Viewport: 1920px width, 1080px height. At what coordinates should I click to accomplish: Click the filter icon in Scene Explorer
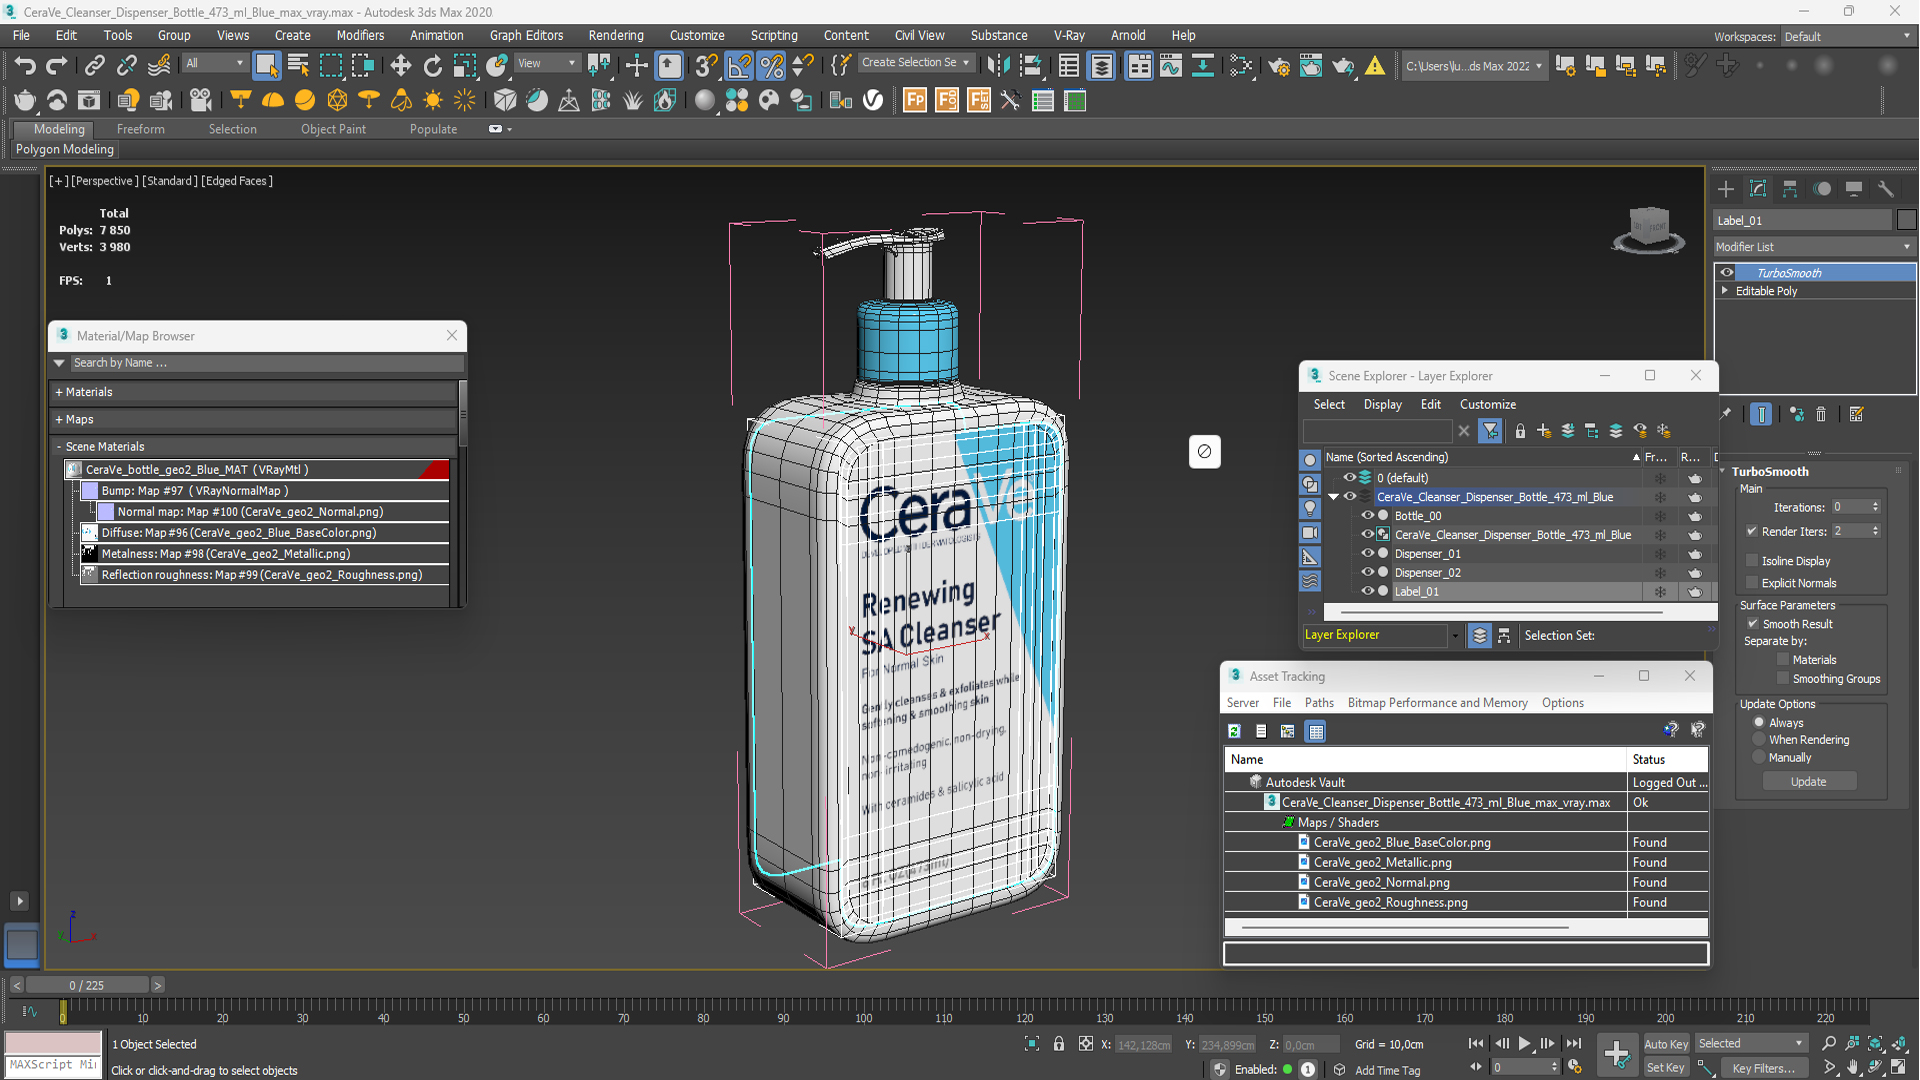1490,430
